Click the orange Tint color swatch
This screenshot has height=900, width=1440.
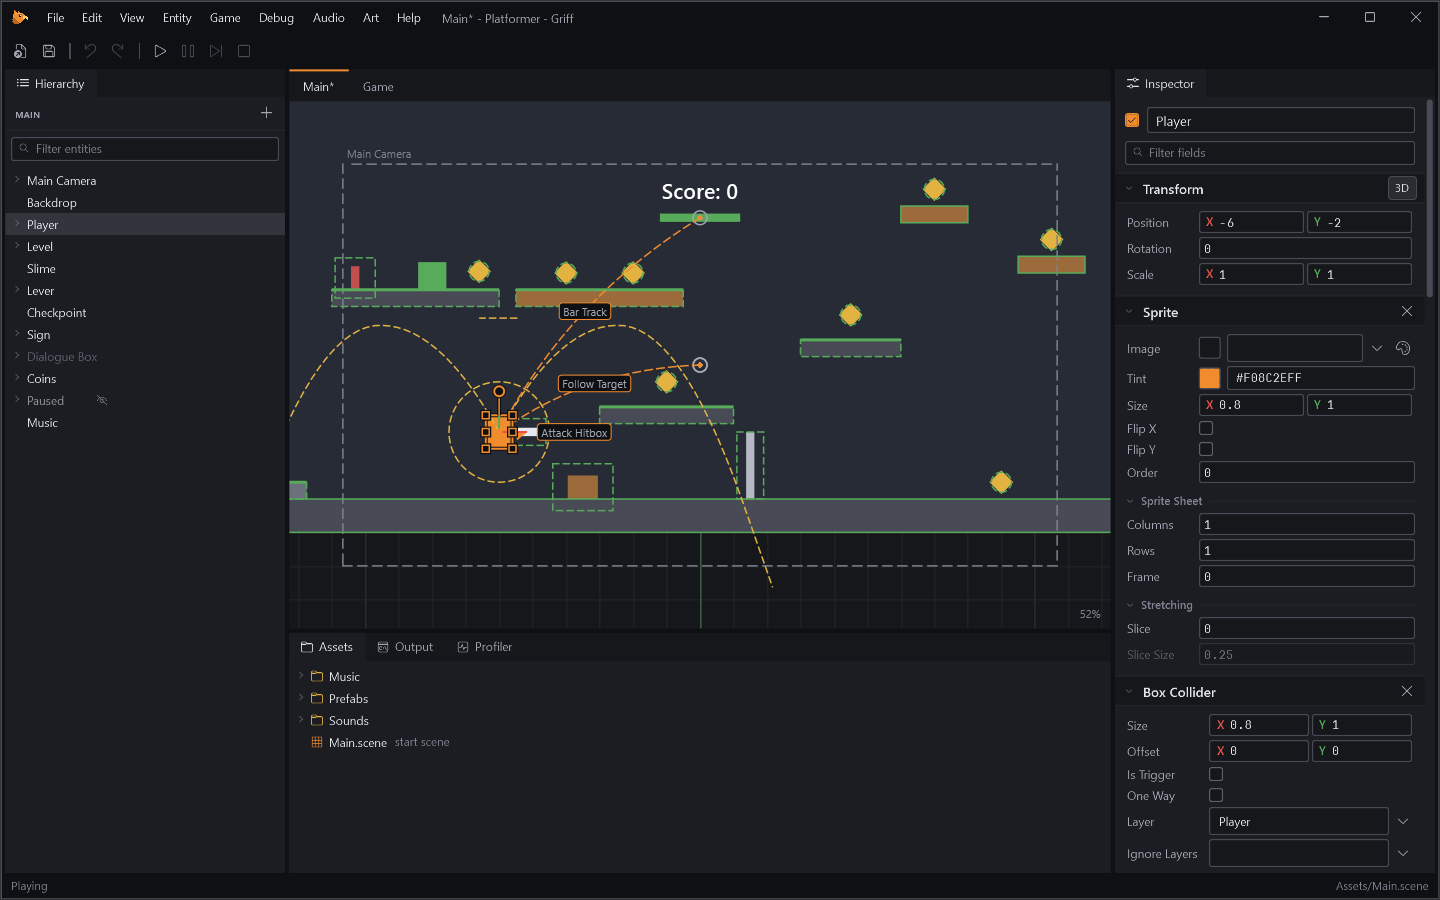1210,378
